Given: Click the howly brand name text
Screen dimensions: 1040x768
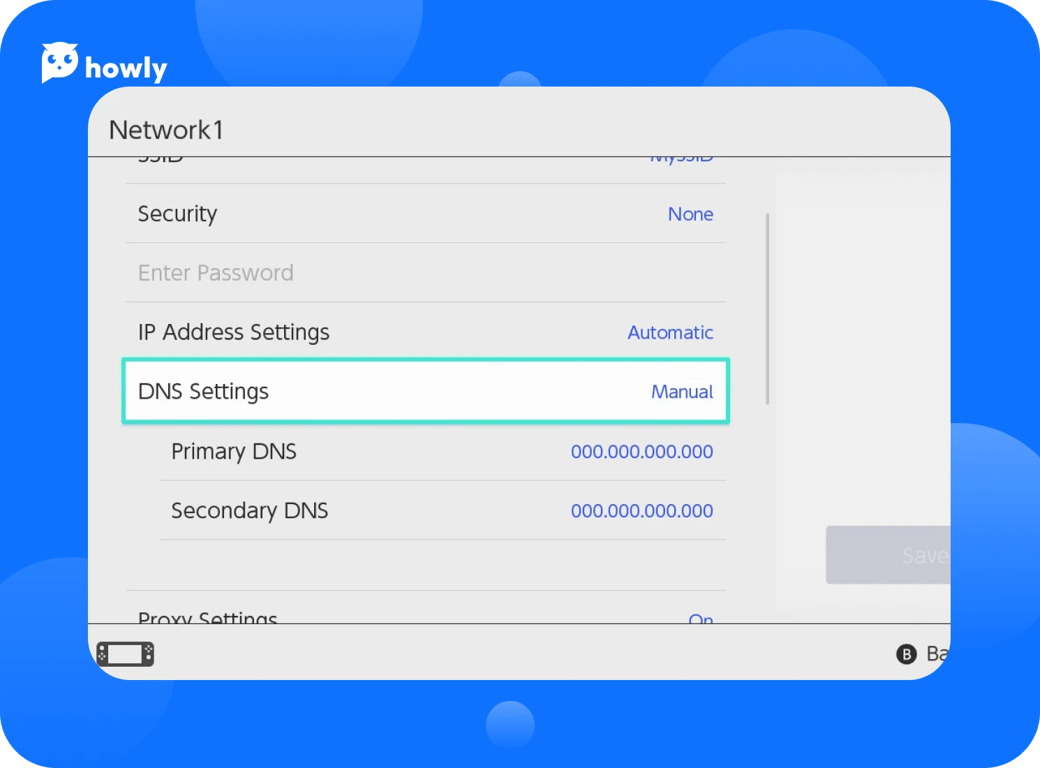Looking at the screenshot, I should tap(126, 68).
